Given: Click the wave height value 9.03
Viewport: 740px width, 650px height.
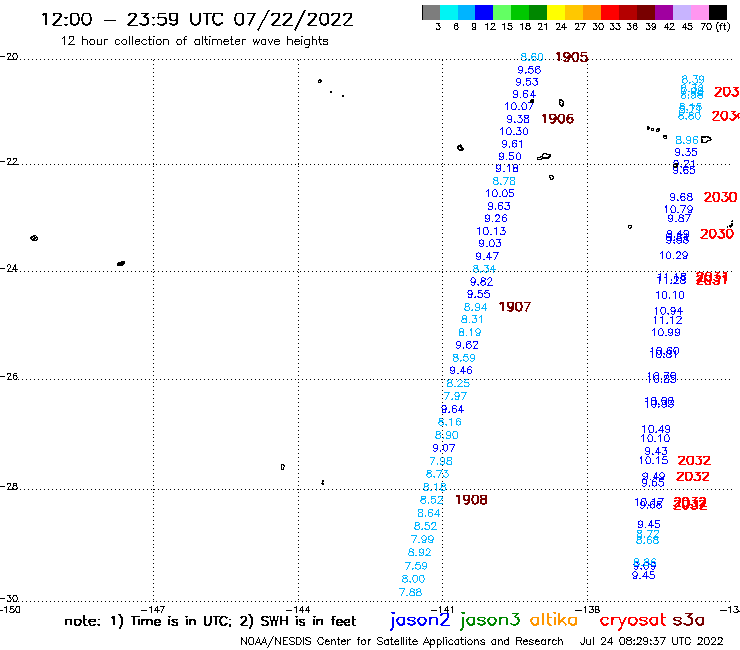Looking at the screenshot, I should (490, 243).
